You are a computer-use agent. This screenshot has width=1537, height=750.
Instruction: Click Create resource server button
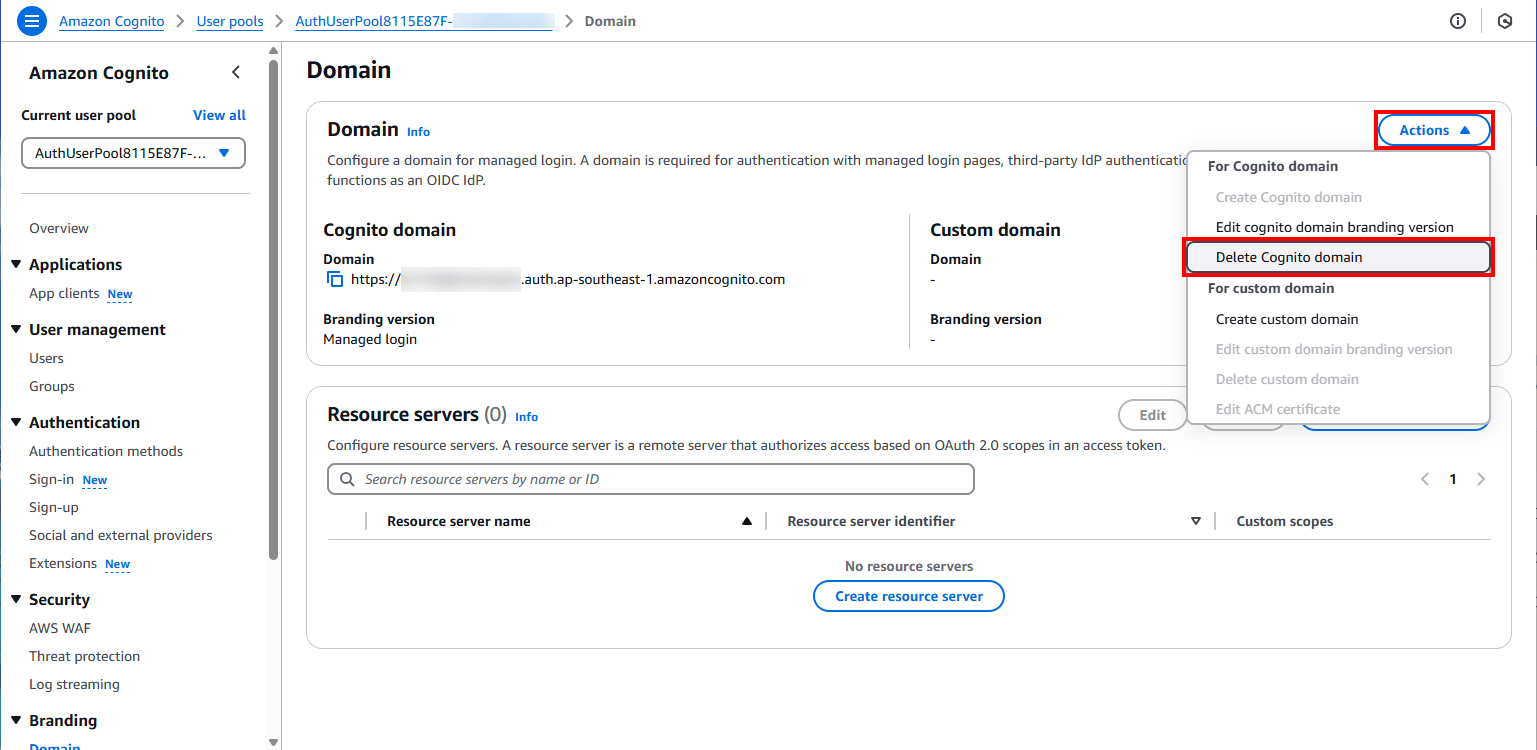pos(909,596)
